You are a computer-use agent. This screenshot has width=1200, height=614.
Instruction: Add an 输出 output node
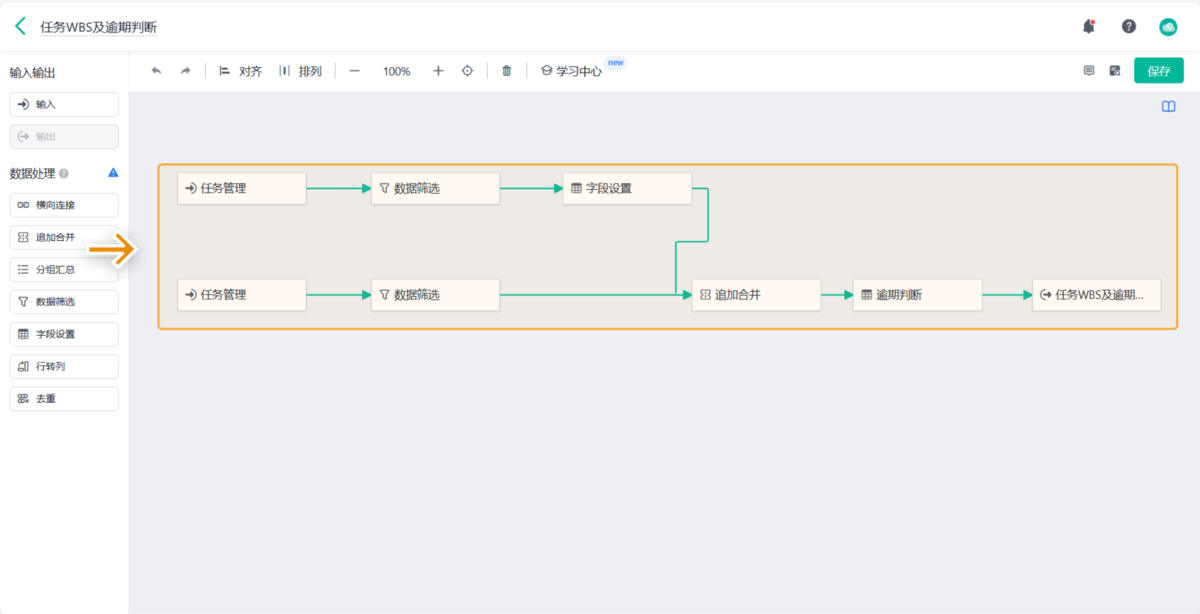tap(64, 136)
